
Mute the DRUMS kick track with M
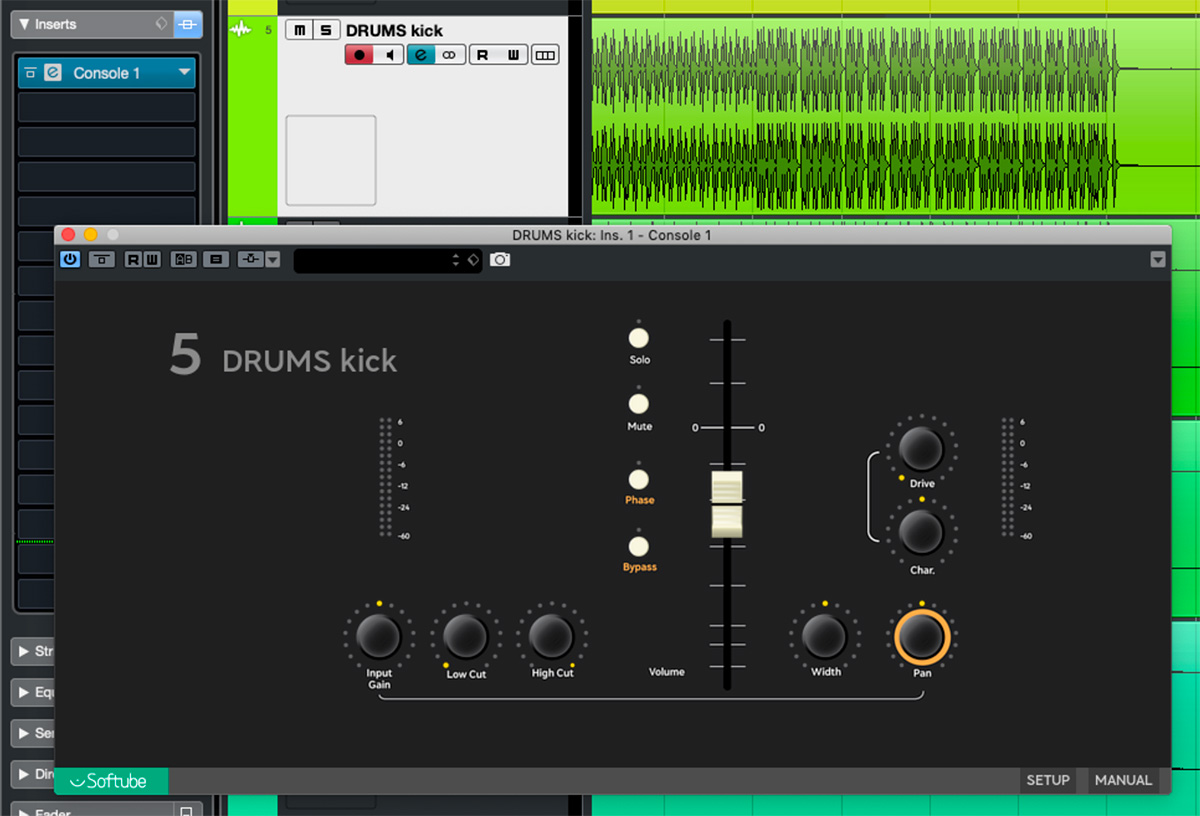coord(298,30)
